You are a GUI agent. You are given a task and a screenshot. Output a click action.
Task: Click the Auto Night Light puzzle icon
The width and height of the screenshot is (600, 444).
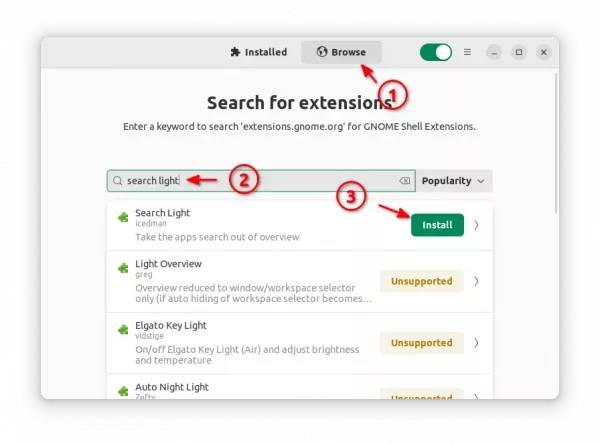[123, 391]
